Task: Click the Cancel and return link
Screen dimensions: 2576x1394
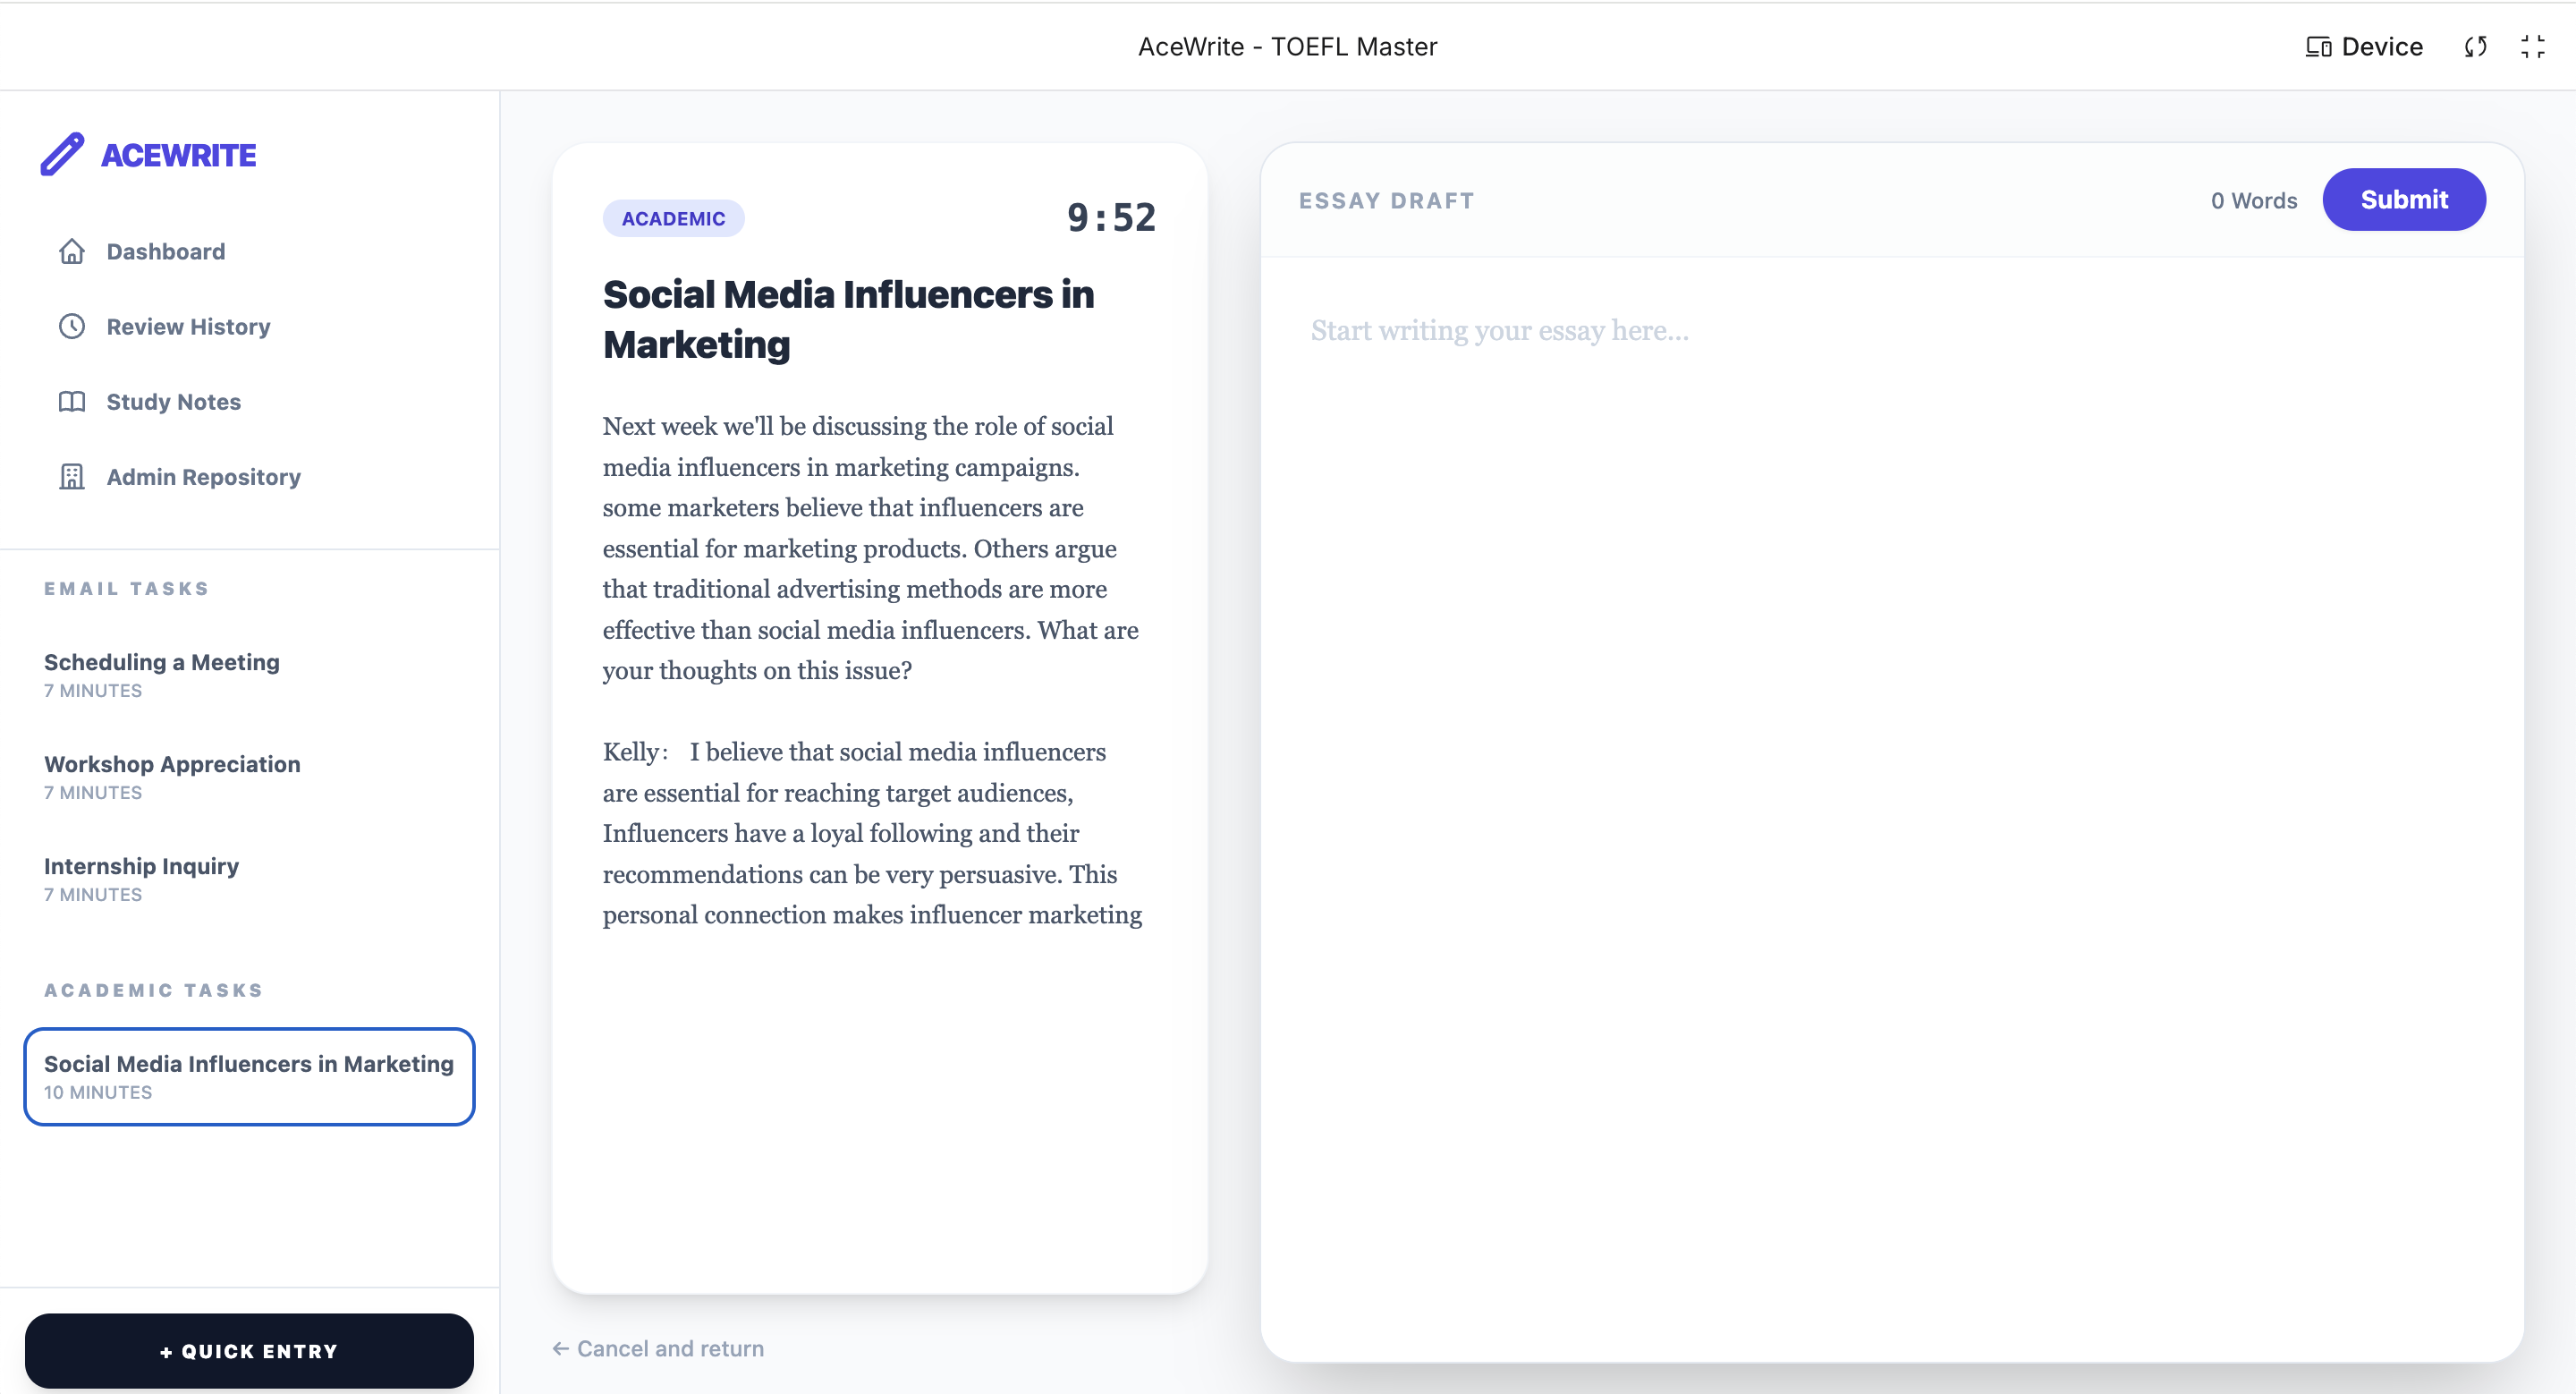Action: (658, 1348)
